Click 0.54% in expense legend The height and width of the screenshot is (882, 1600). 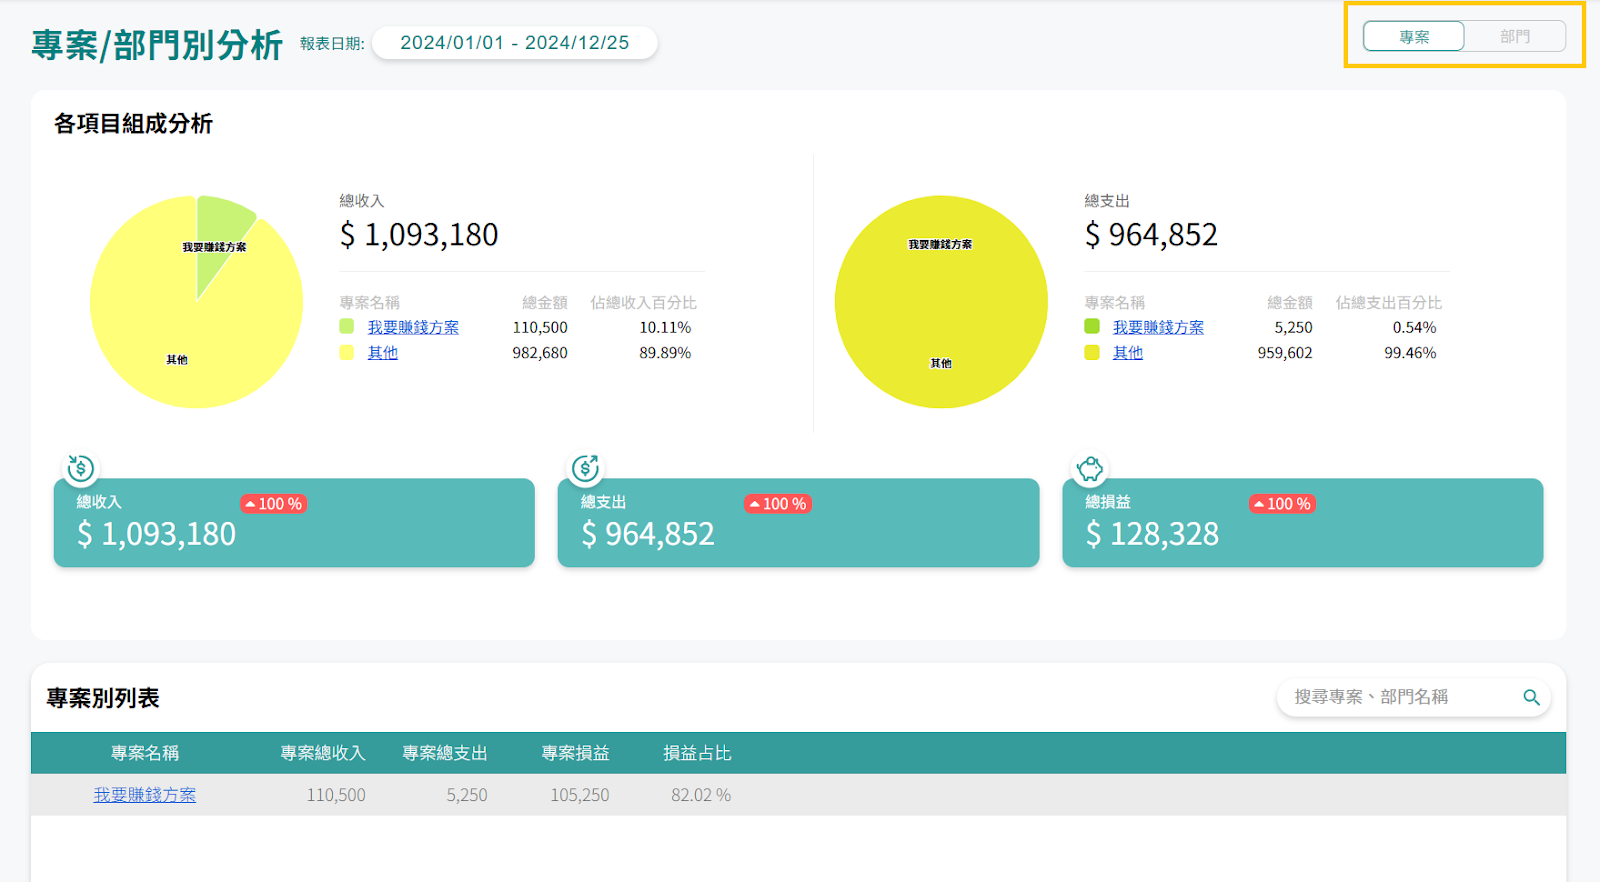(x=1414, y=327)
